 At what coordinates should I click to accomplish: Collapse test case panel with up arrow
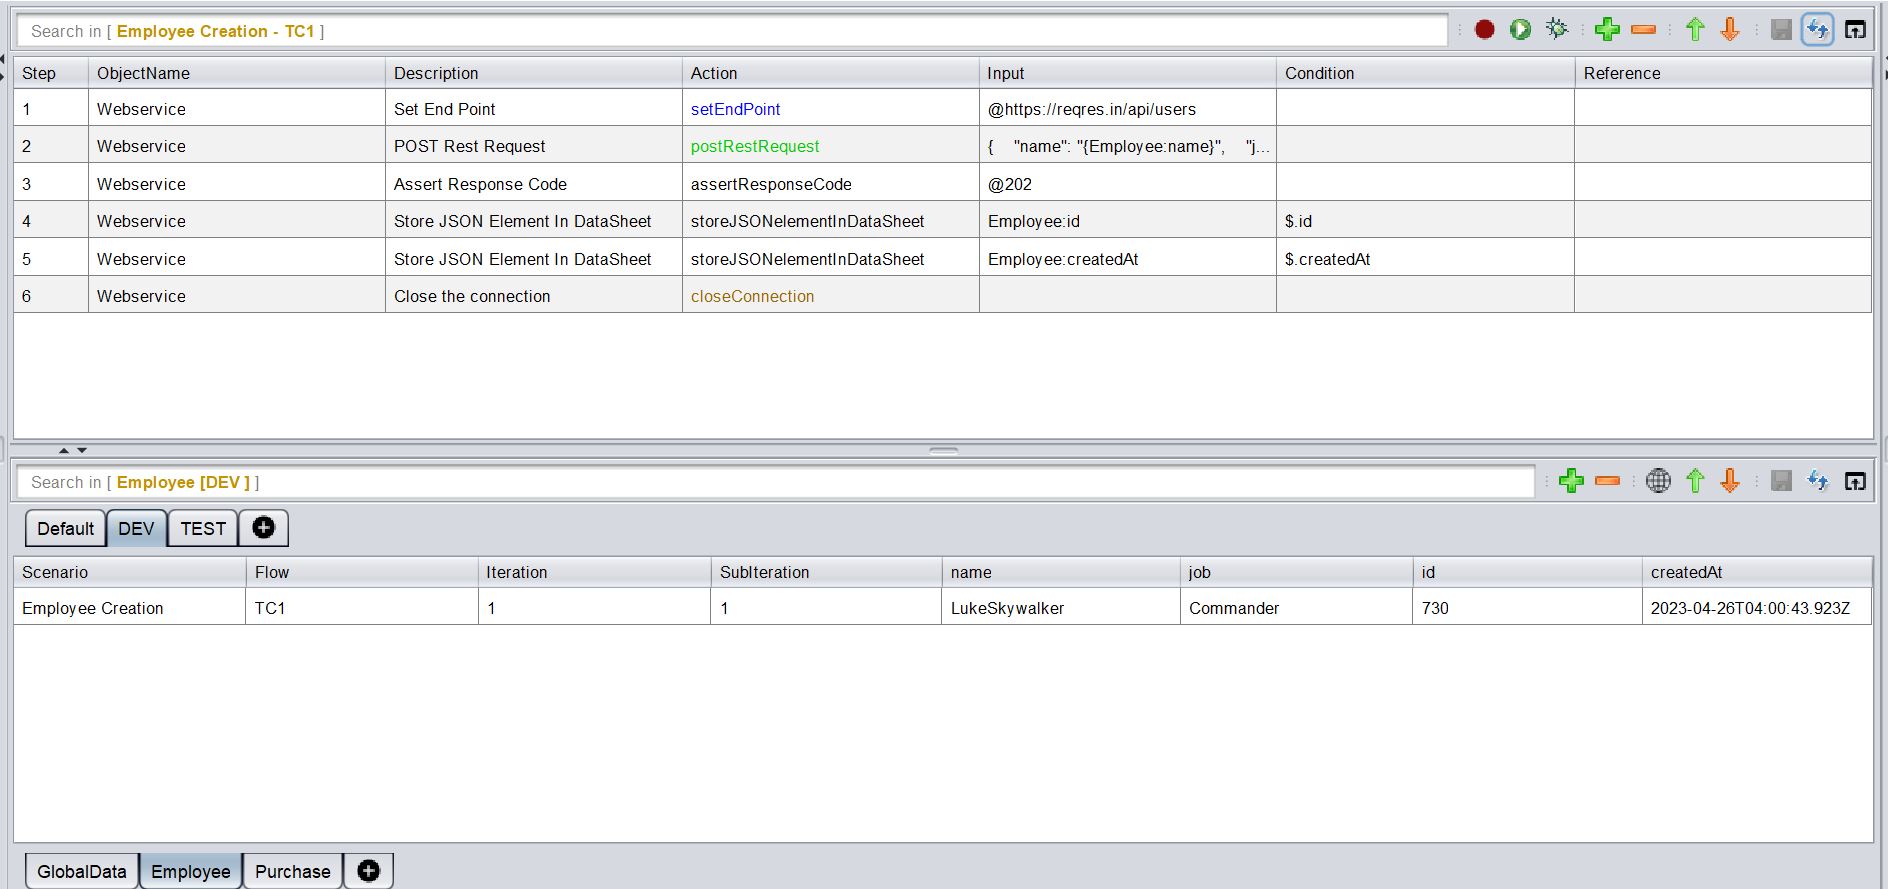click(64, 450)
